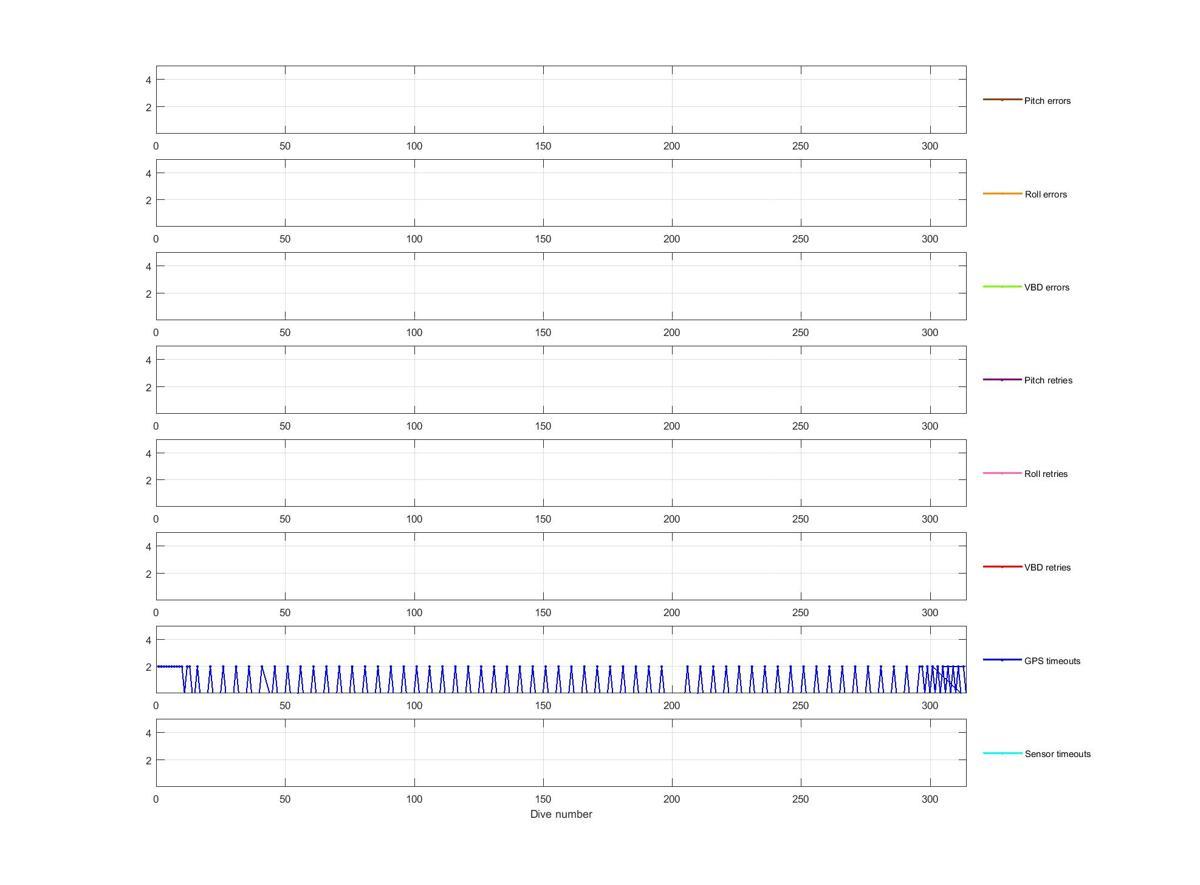Click the Roll retries legend label
The height and width of the screenshot is (885, 1200).
(1046, 474)
